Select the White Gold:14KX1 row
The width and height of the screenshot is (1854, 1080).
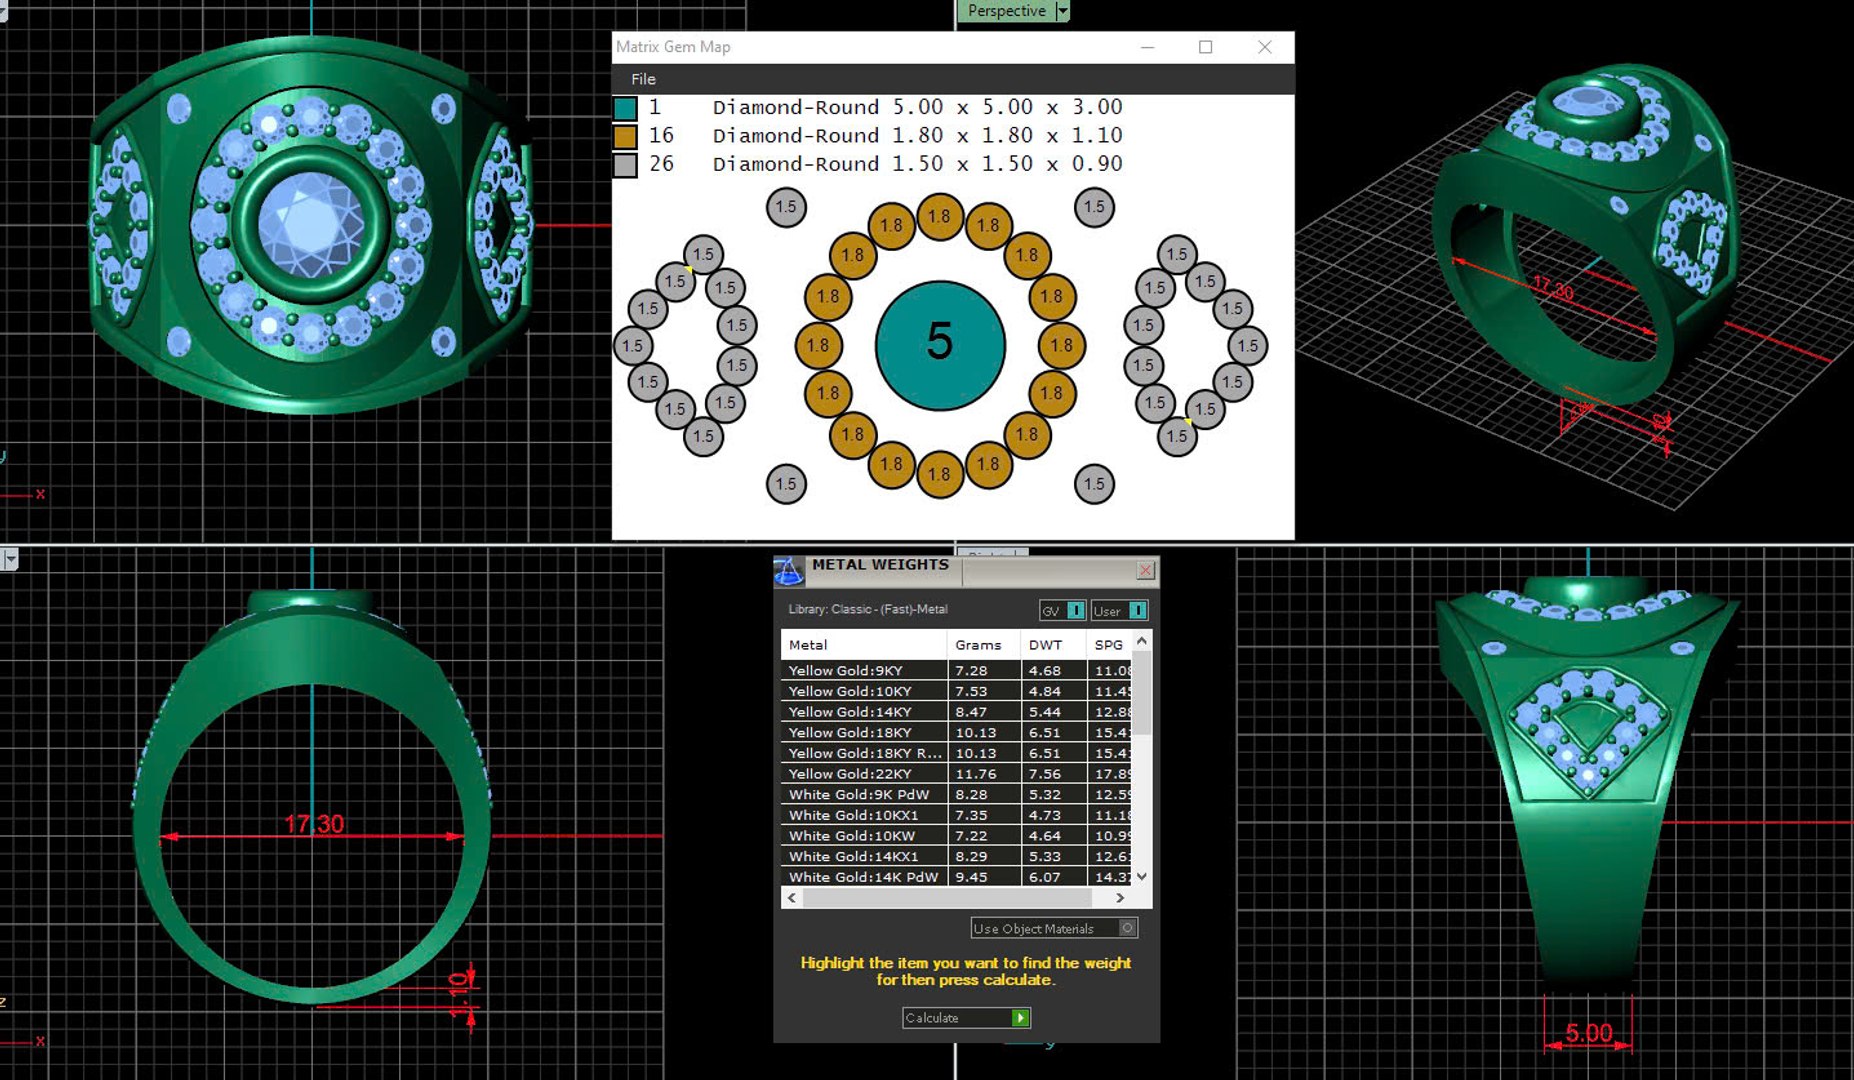956,856
